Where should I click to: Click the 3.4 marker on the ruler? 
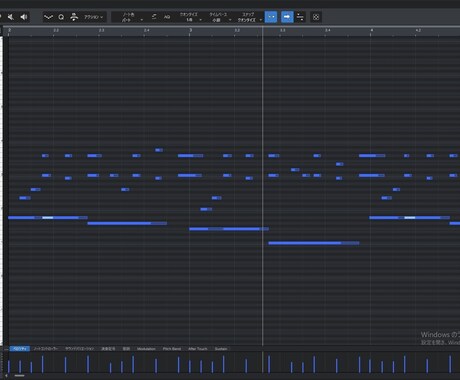(328, 30)
